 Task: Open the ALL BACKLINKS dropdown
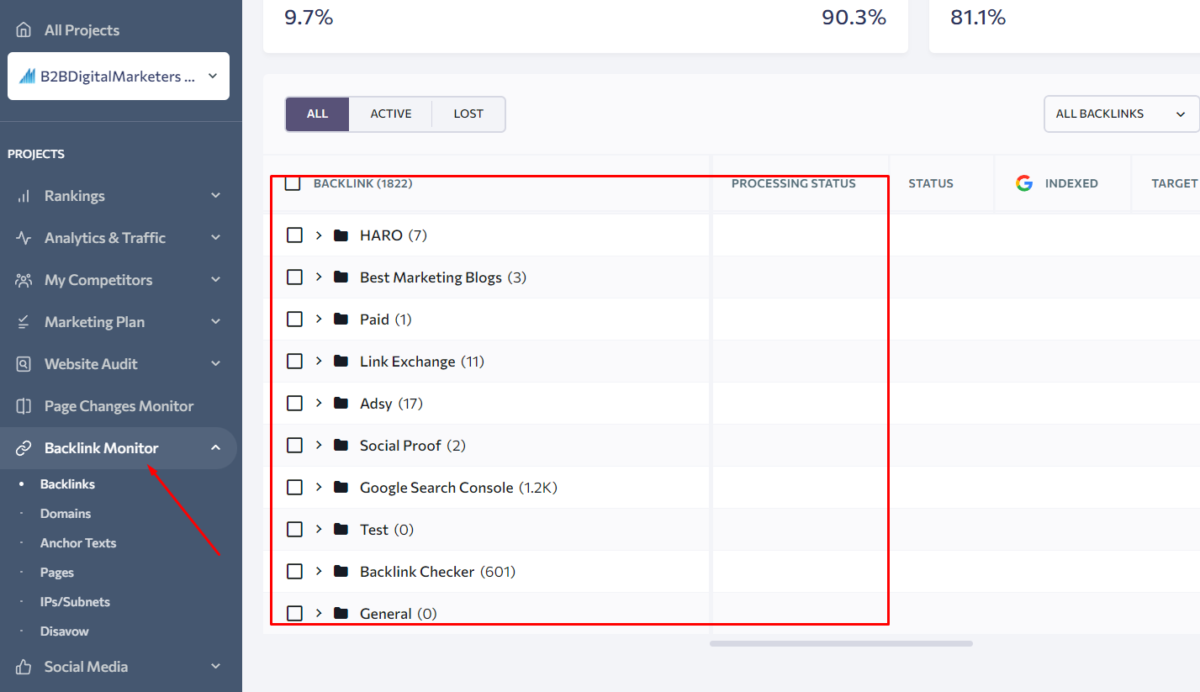(x=1120, y=113)
